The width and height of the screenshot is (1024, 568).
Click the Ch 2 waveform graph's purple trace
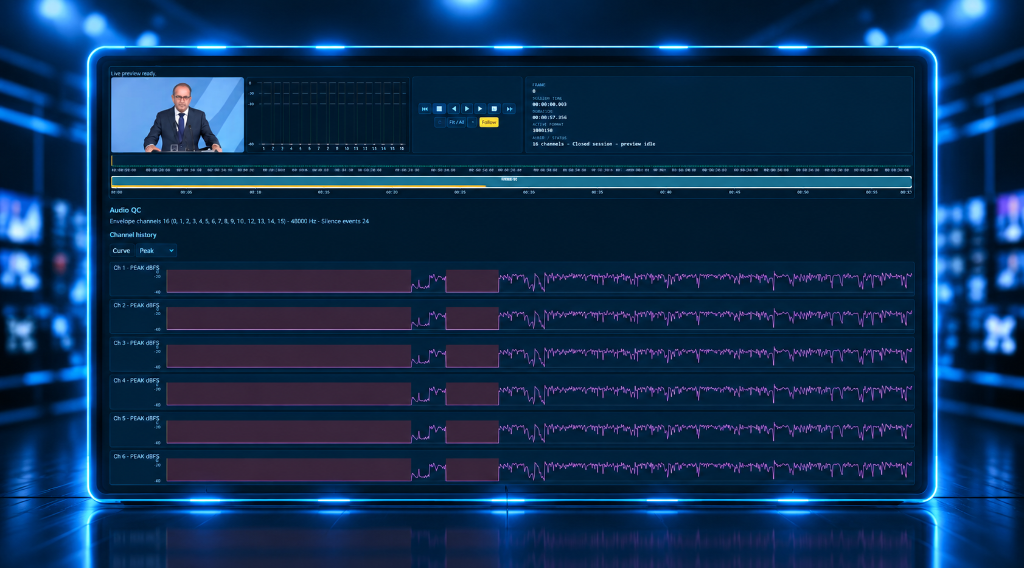point(705,318)
